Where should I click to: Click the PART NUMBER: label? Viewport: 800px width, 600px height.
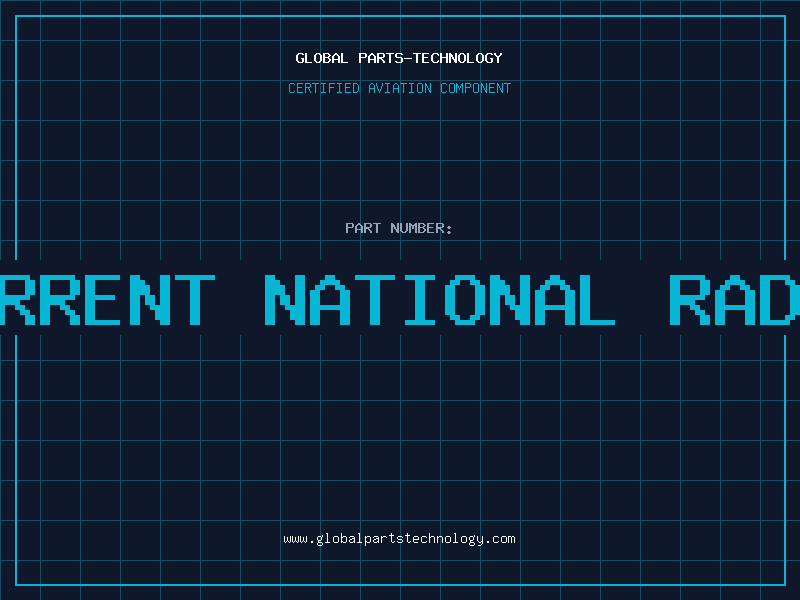pyautogui.click(x=399, y=228)
